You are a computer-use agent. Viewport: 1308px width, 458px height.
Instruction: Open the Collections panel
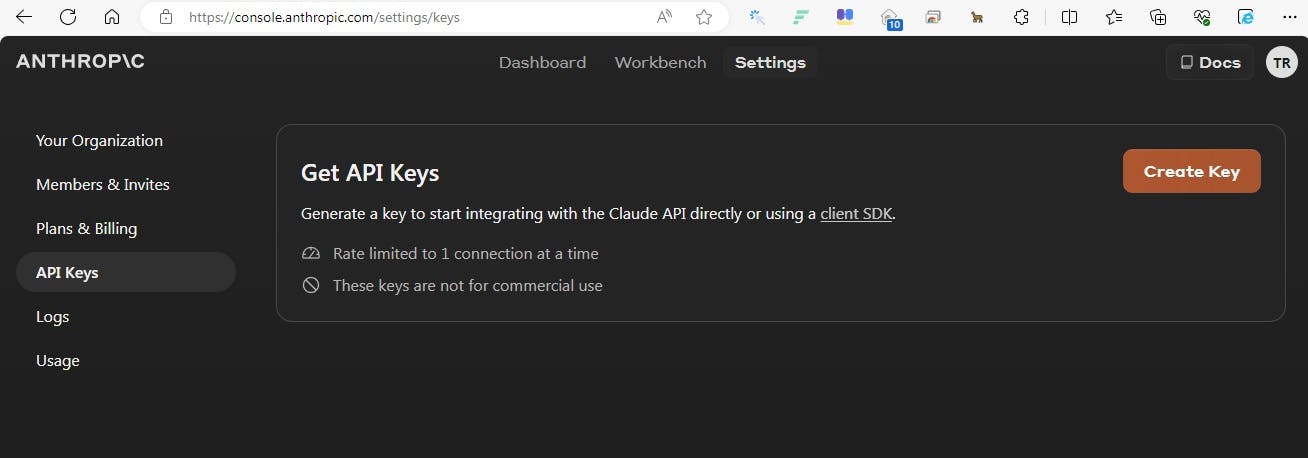1158,17
